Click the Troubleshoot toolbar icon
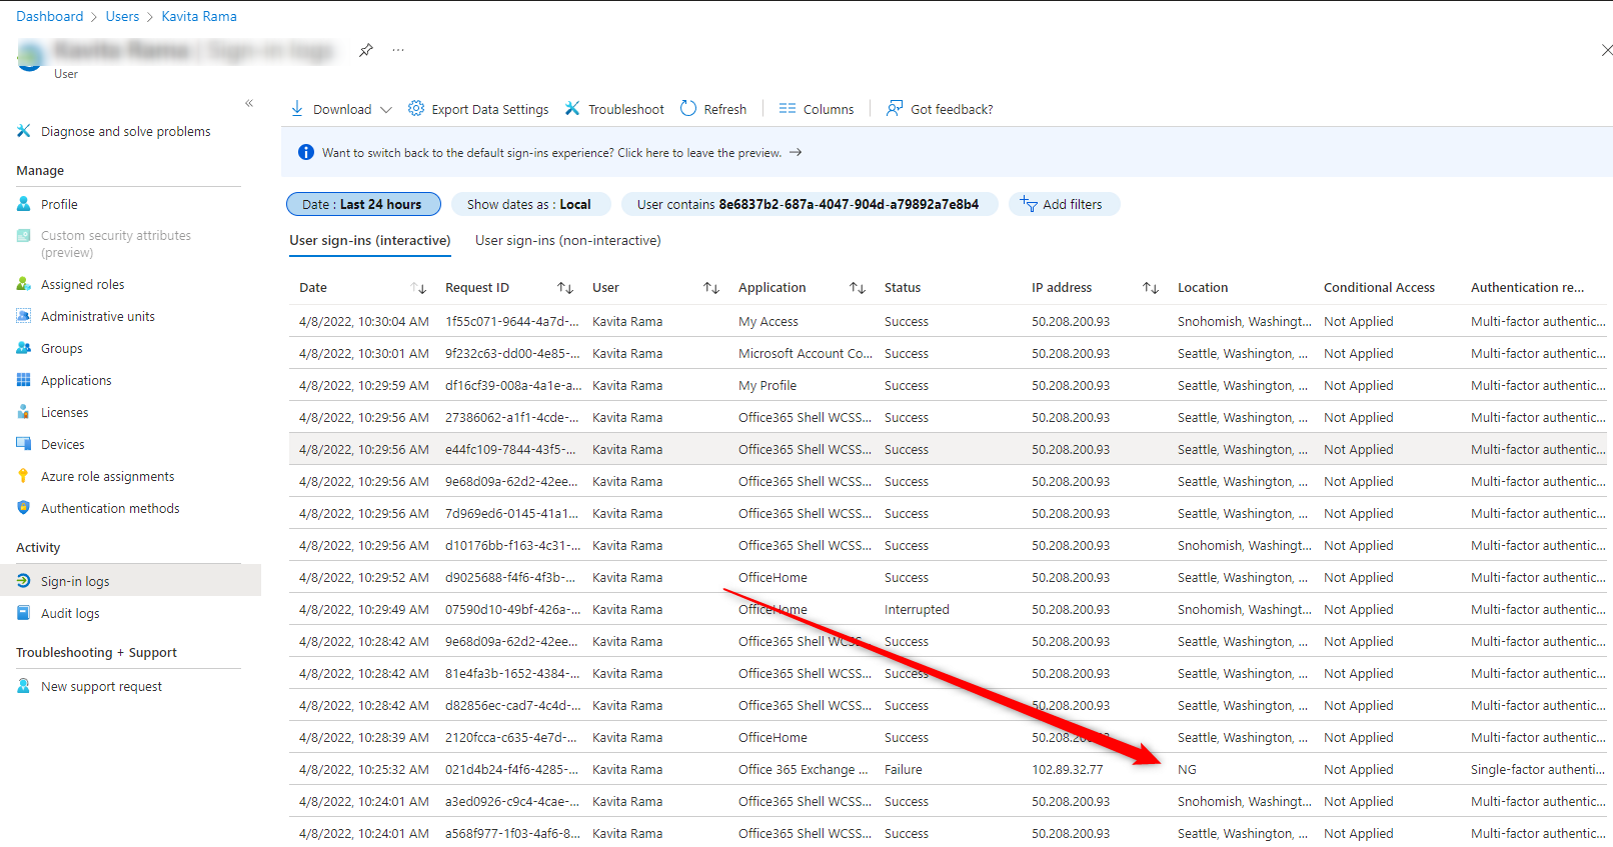This screenshot has width=1613, height=847. point(573,109)
